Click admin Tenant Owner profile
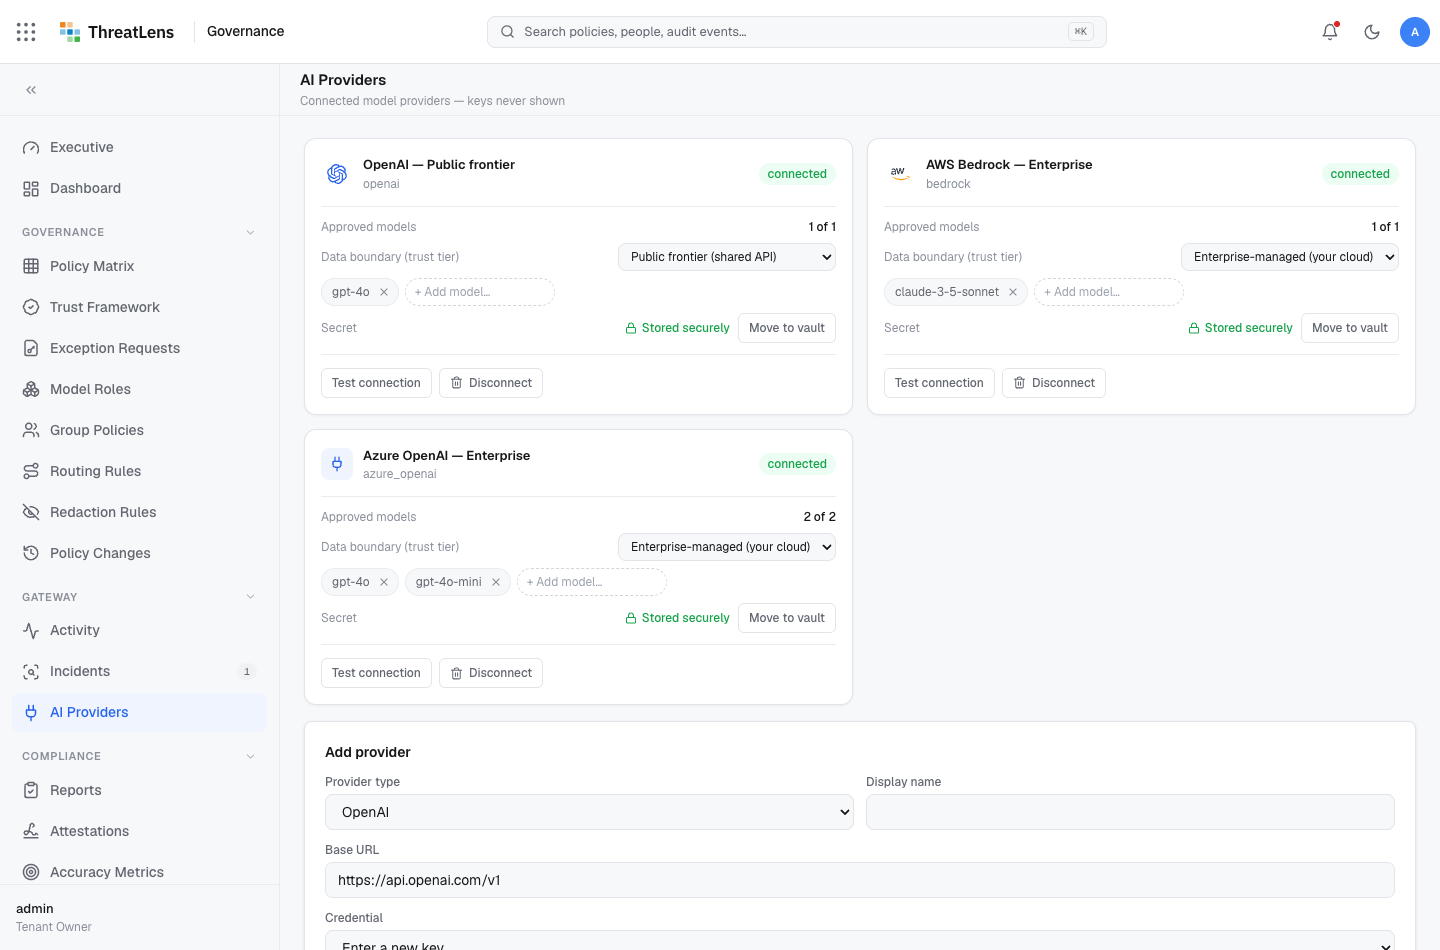 coord(54,917)
